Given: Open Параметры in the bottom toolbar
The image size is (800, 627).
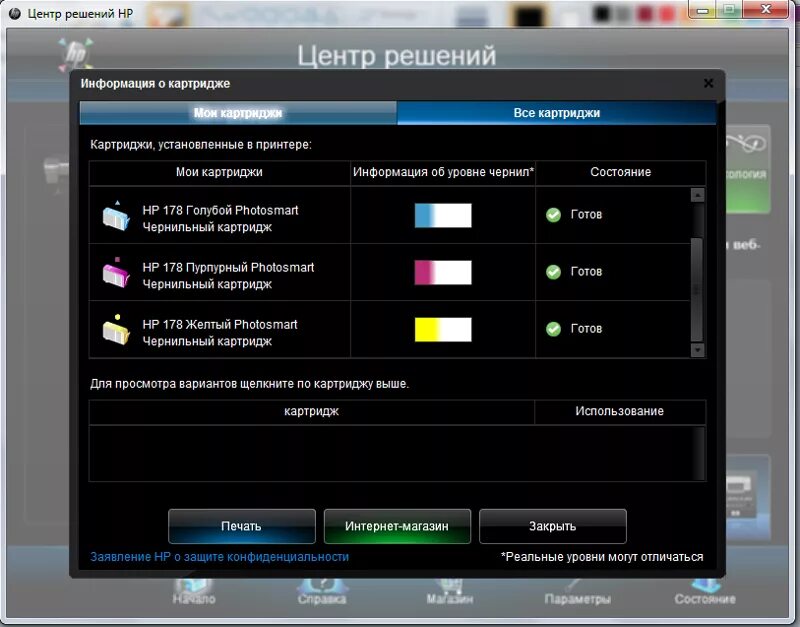Looking at the screenshot, I should pyautogui.click(x=577, y=592).
